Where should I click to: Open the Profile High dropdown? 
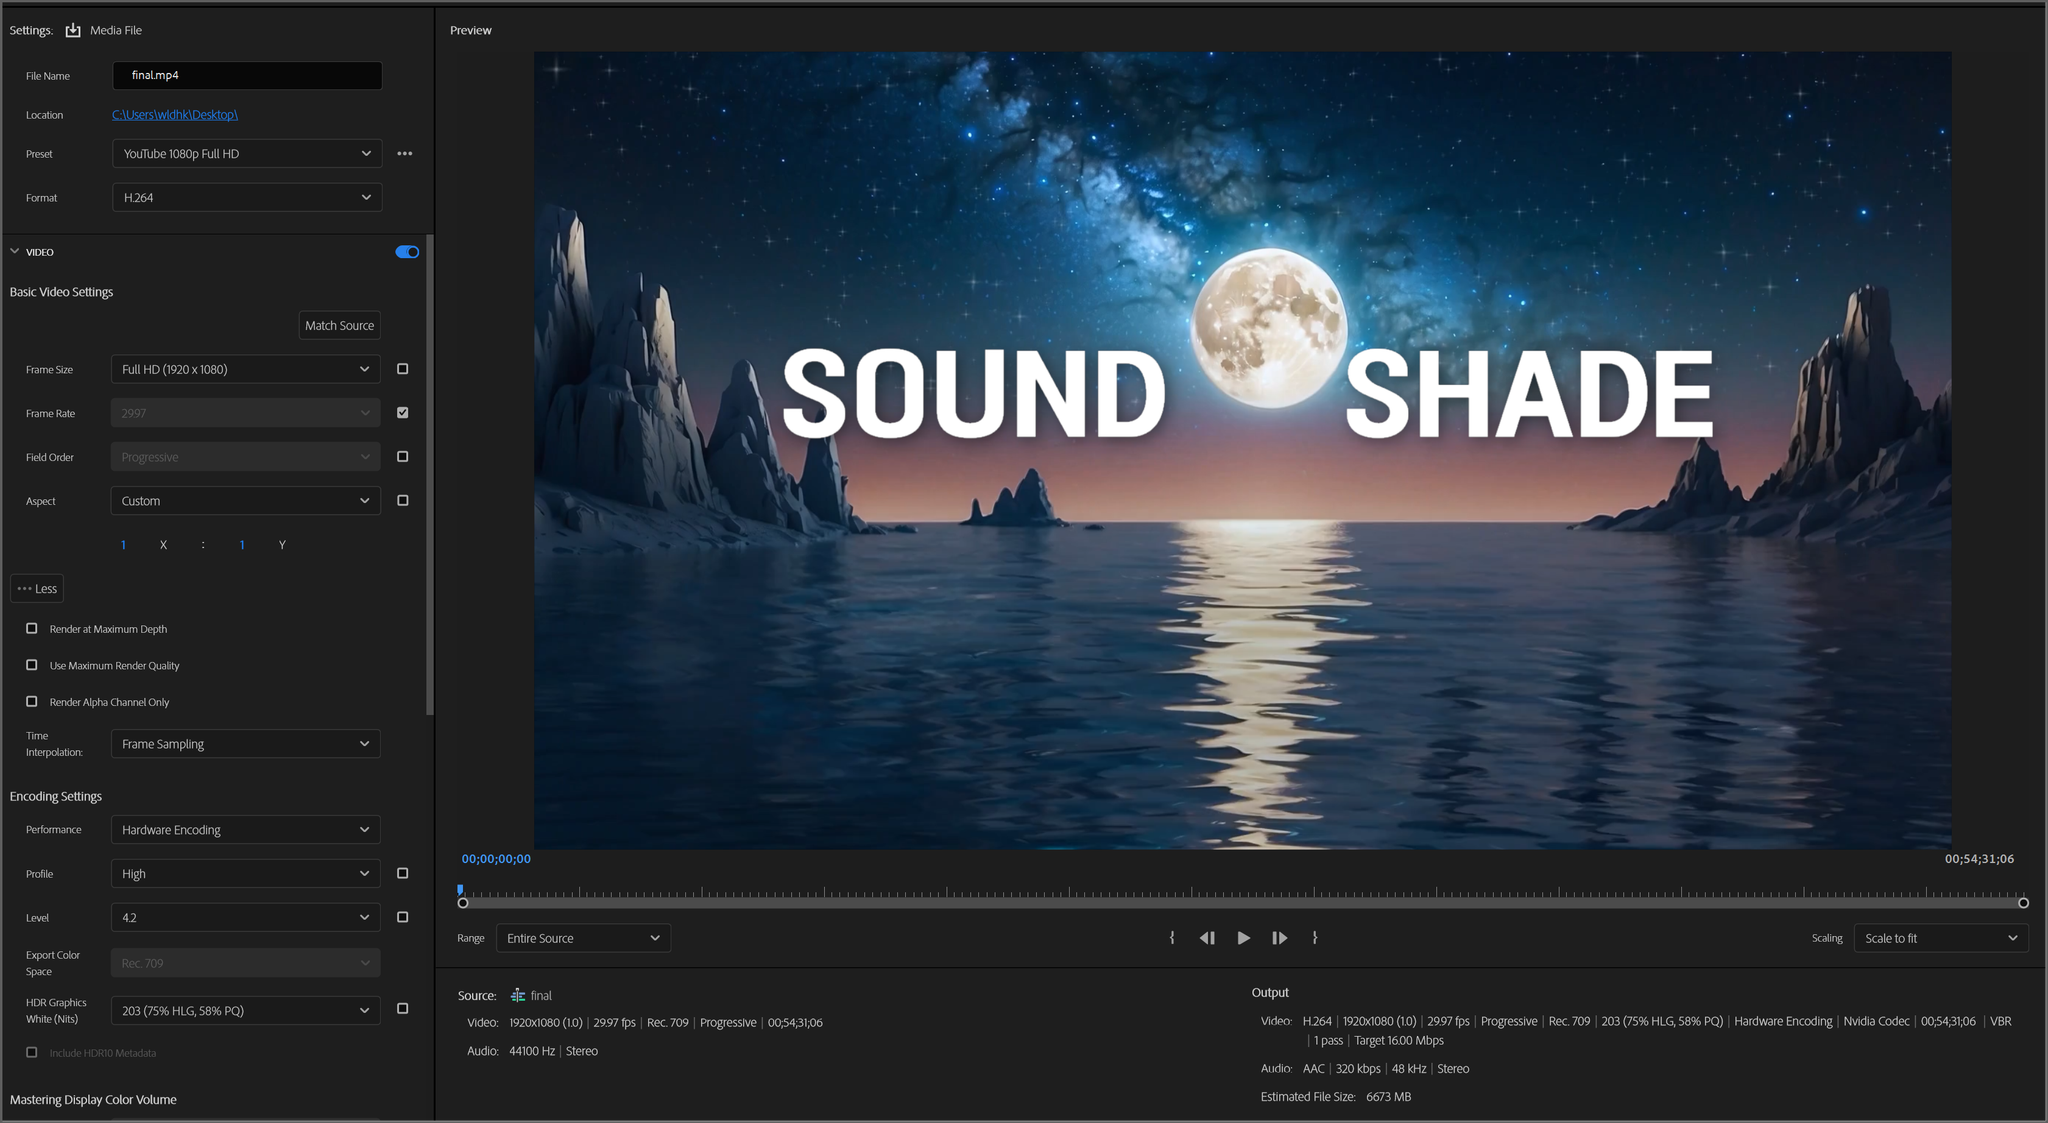point(245,874)
